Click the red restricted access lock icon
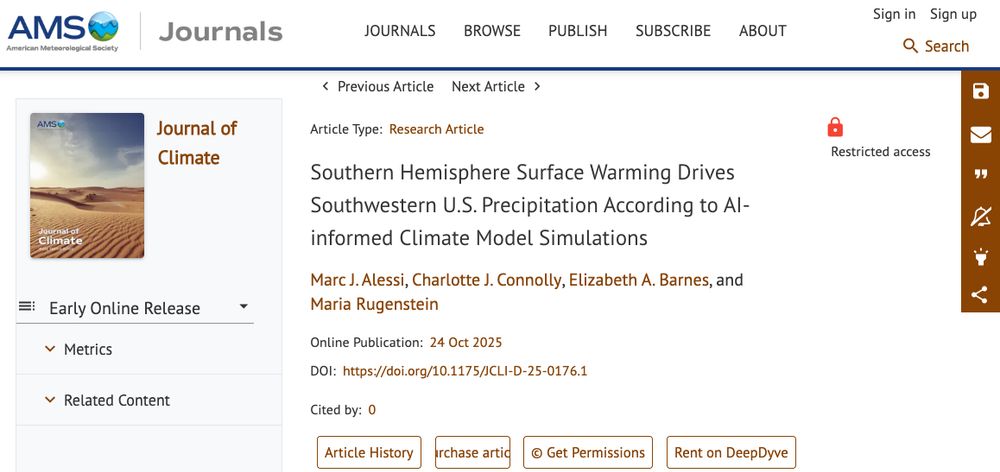The height and width of the screenshot is (472, 1000). (x=835, y=127)
